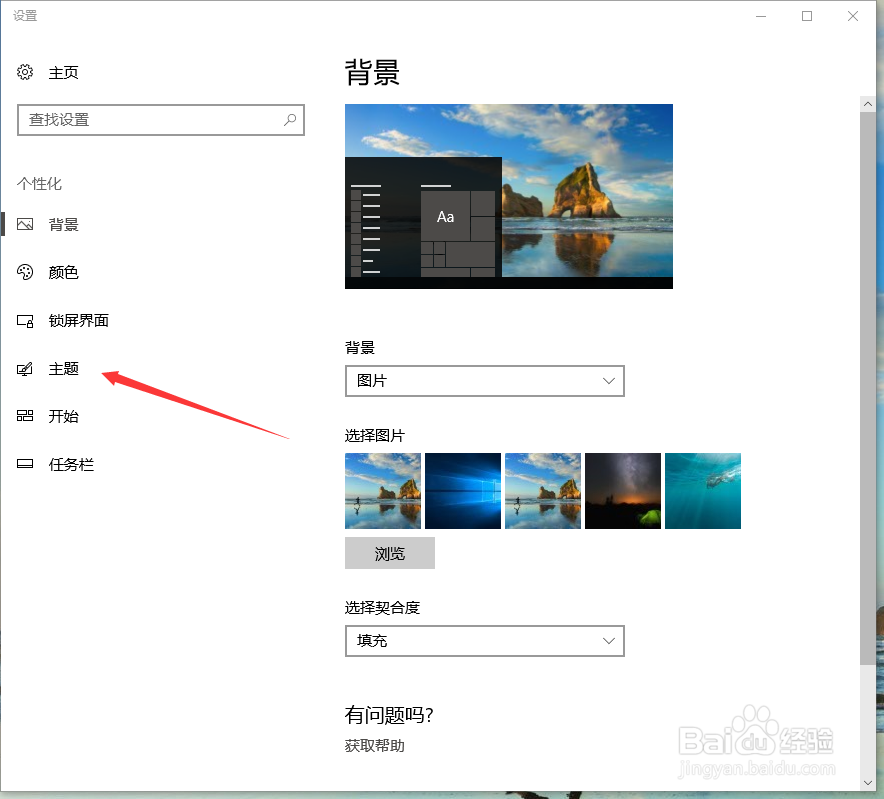
Task: Expand the 图片 background type dropdown
Action: (x=485, y=381)
